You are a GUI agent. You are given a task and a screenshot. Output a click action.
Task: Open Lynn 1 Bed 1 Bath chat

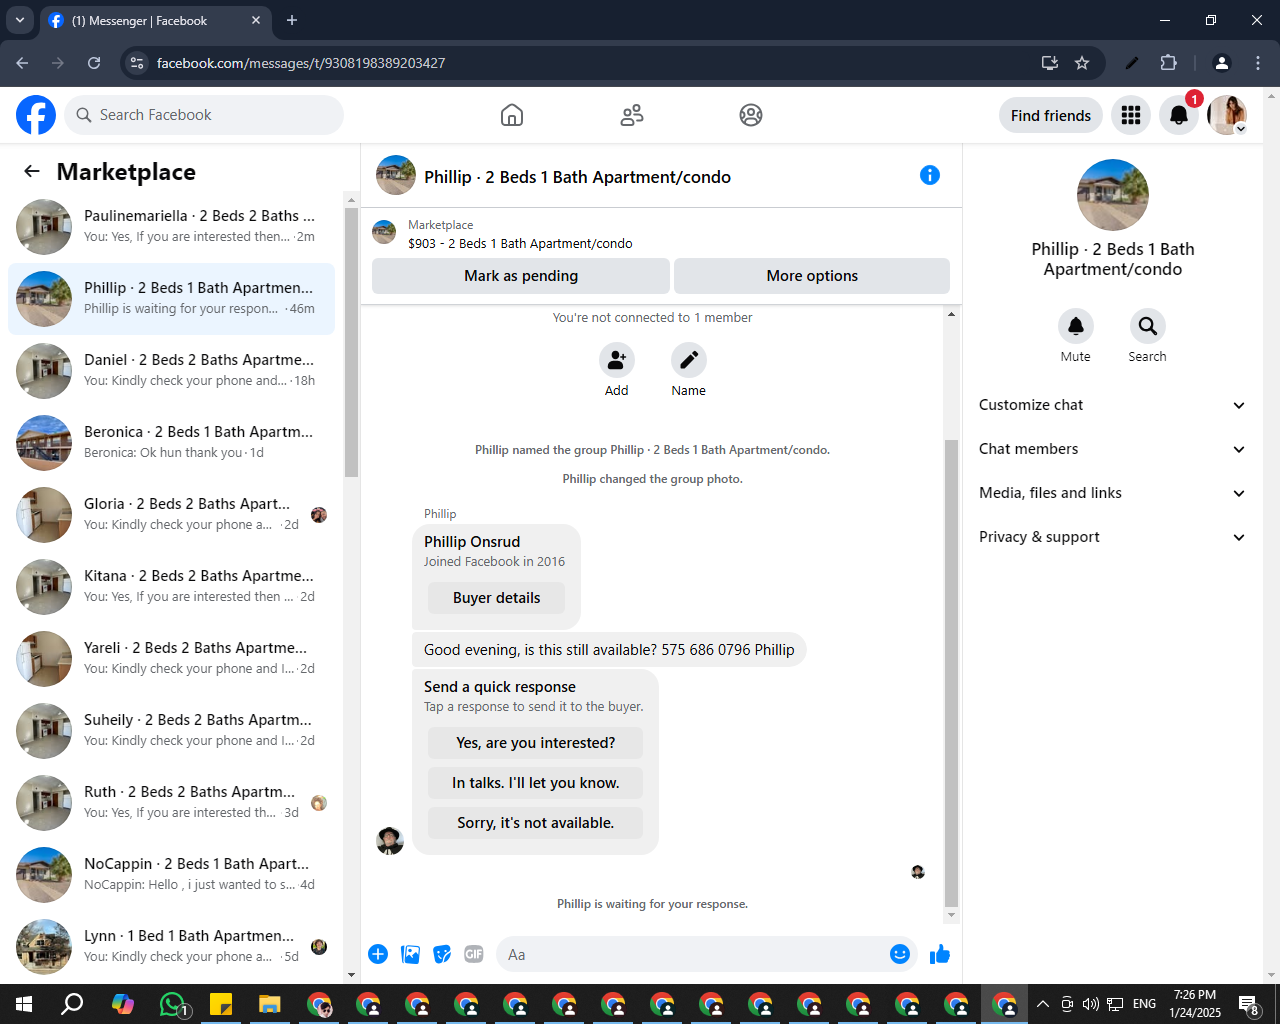[172, 947]
